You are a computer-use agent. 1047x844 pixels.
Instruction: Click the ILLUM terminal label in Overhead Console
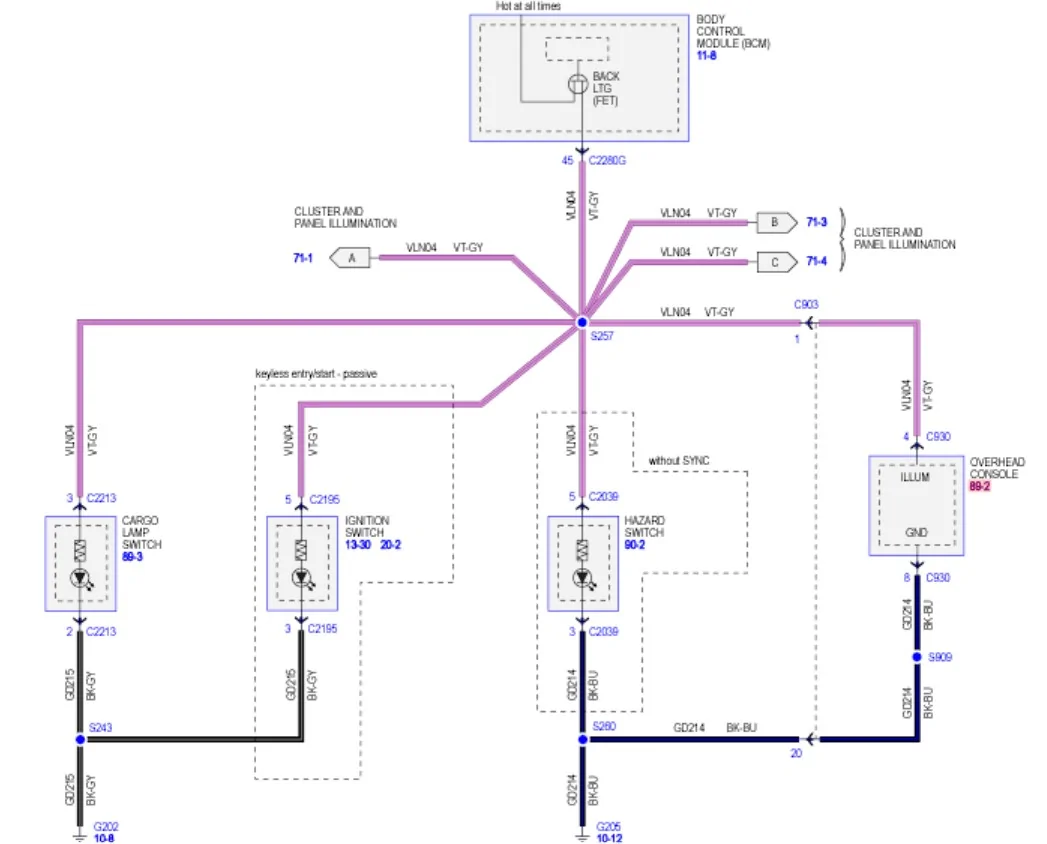pyautogui.click(x=915, y=477)
